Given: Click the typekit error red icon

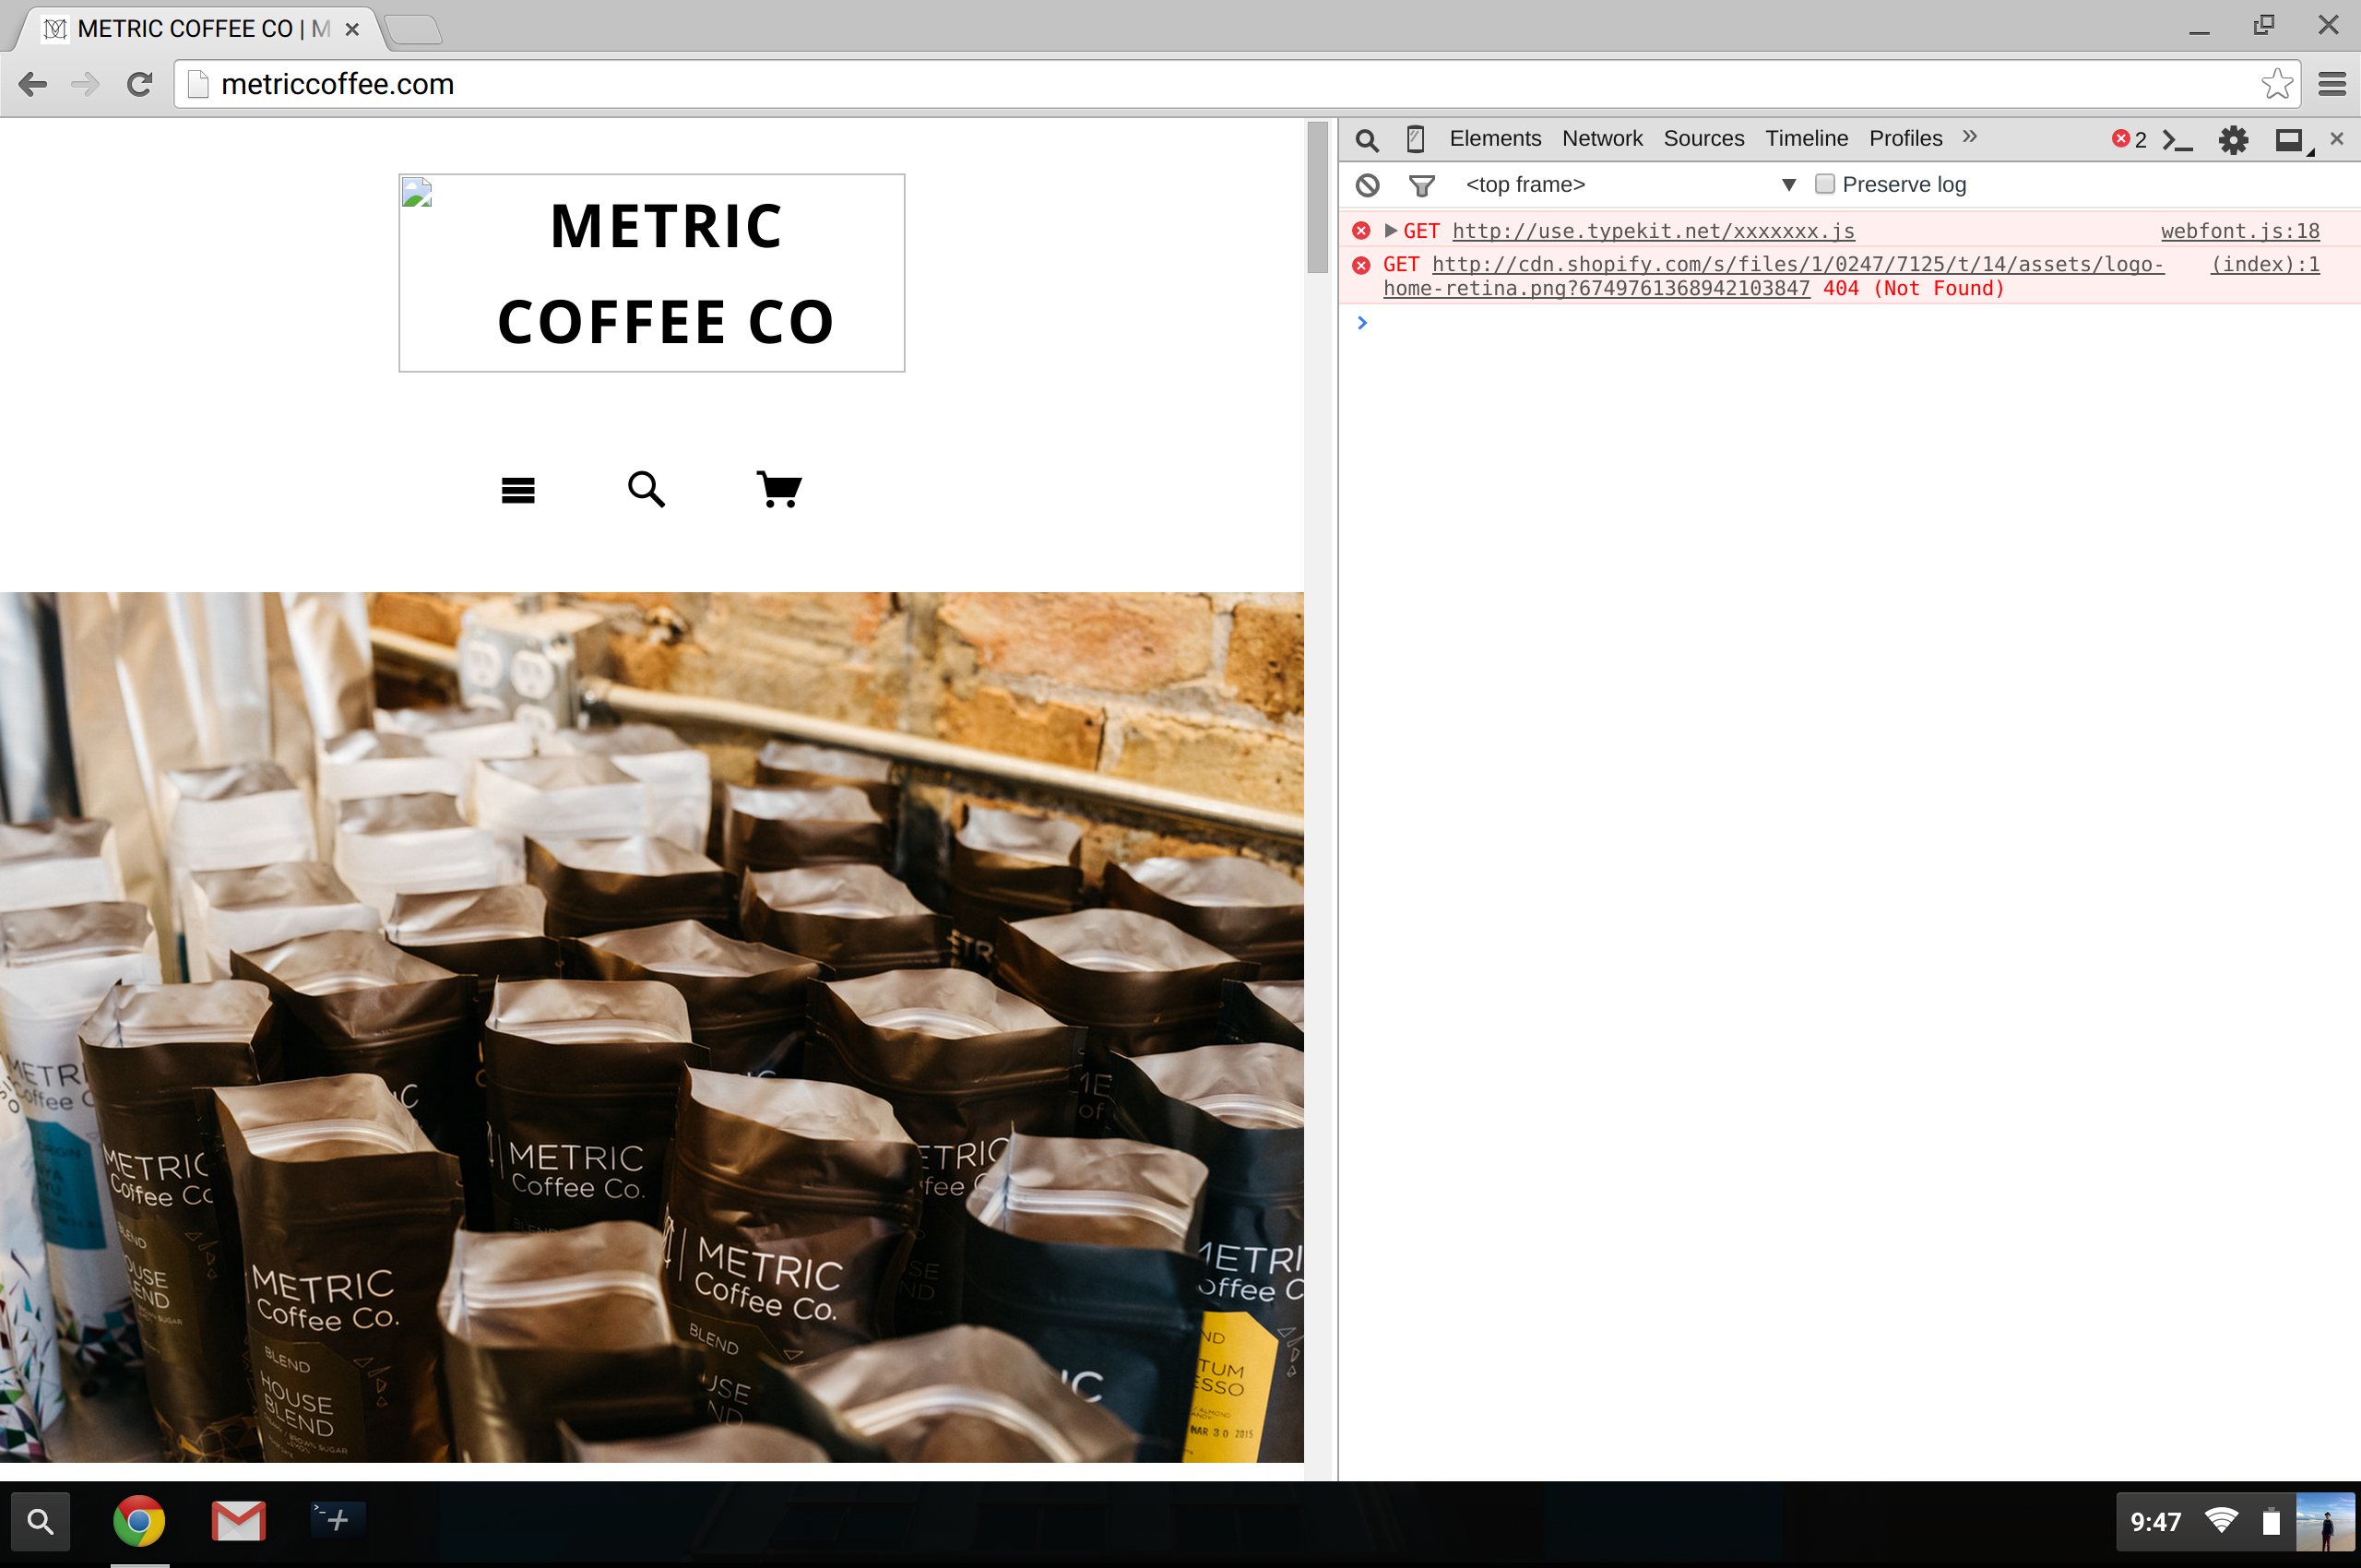Looking at the screenshot, I should [1361, 231].
